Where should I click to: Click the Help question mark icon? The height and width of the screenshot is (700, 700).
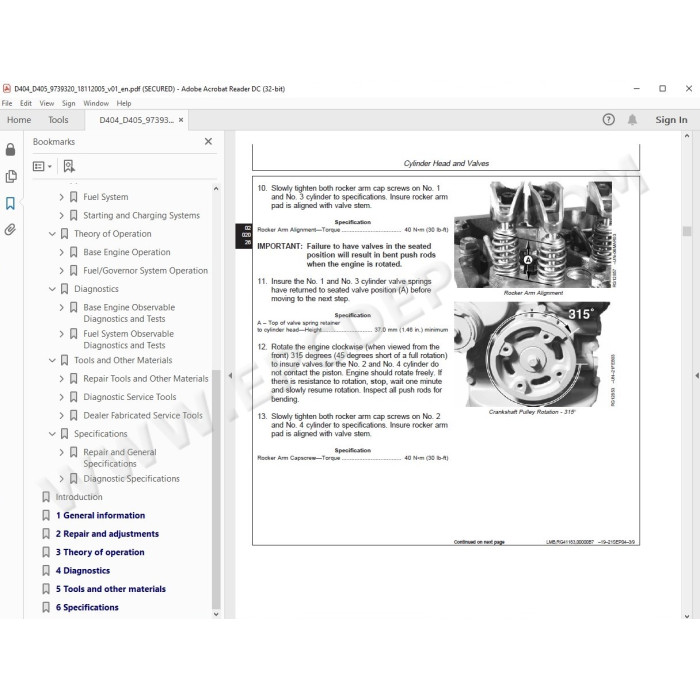tap(608, 120)
